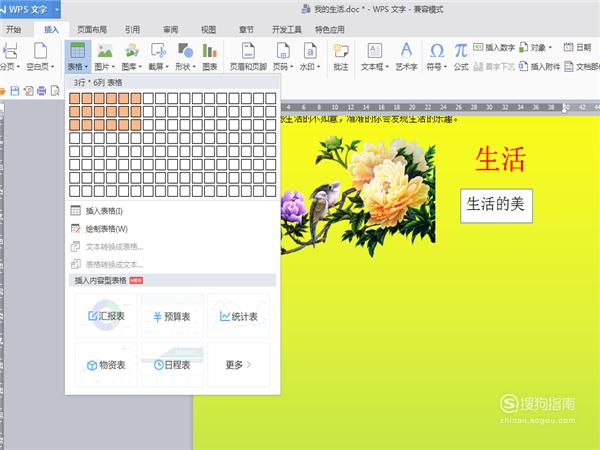Select the last highlighted cell for 3×6 table
This screenshot has width=600, height=450.
136,125
